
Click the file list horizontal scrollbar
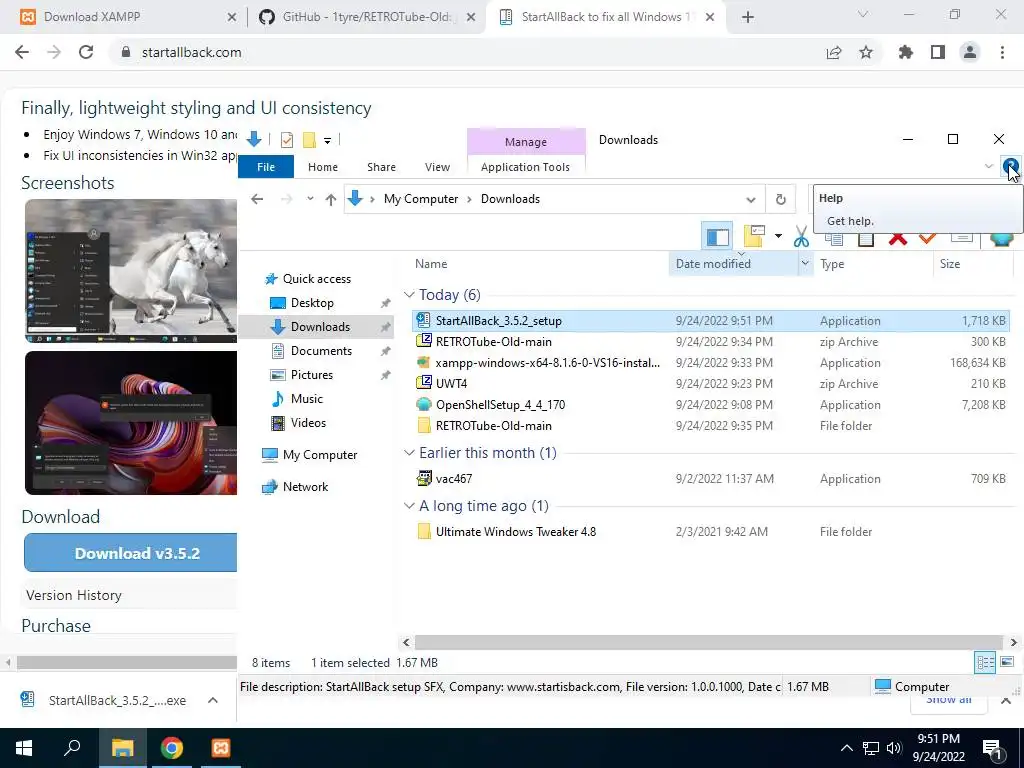(708, 643)
